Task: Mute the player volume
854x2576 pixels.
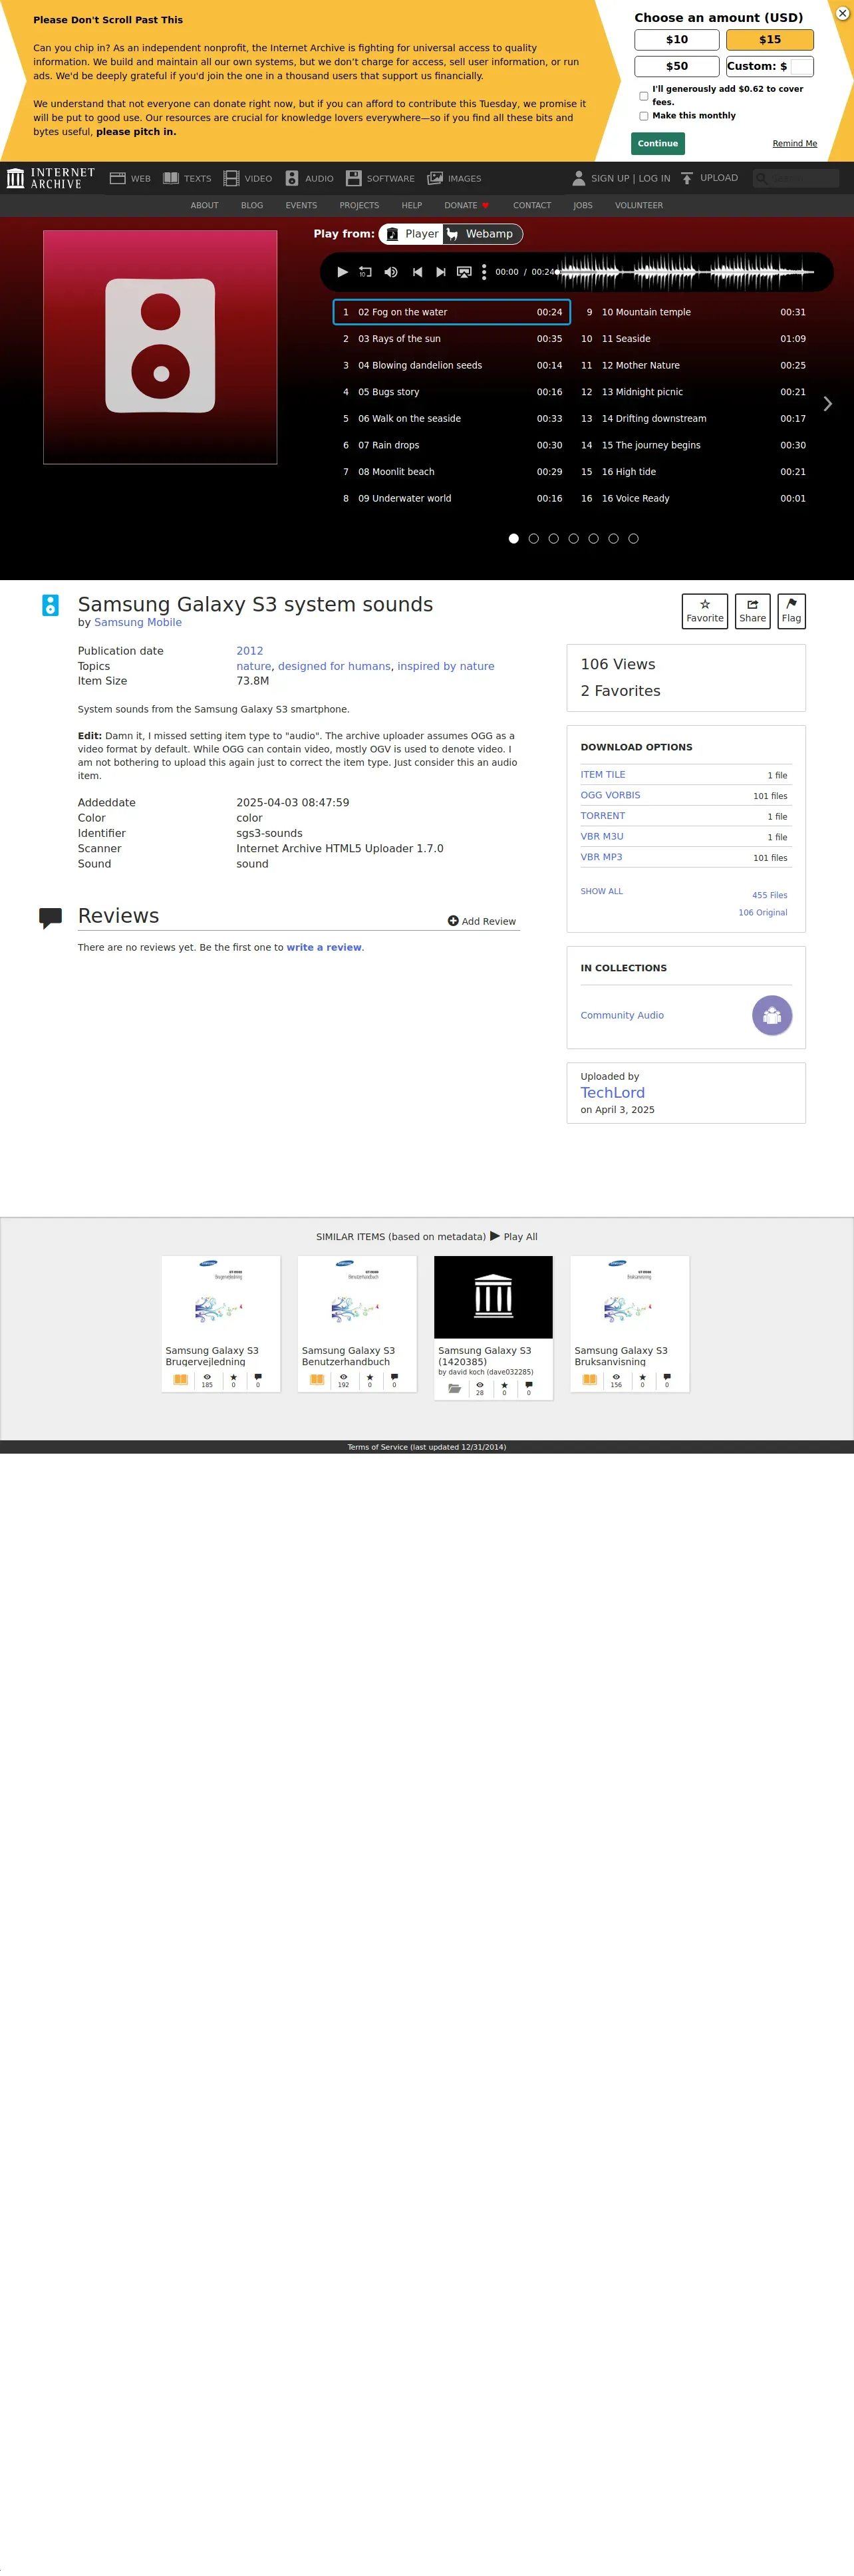Action: pos(391,272)
